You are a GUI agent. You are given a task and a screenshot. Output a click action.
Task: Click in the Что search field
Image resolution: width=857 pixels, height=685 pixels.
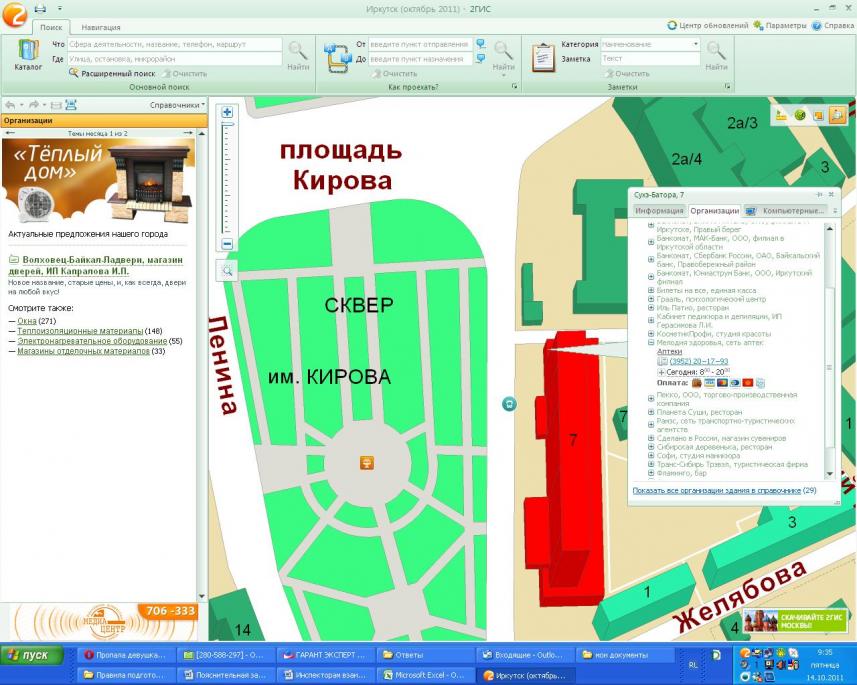coord(174,44)
